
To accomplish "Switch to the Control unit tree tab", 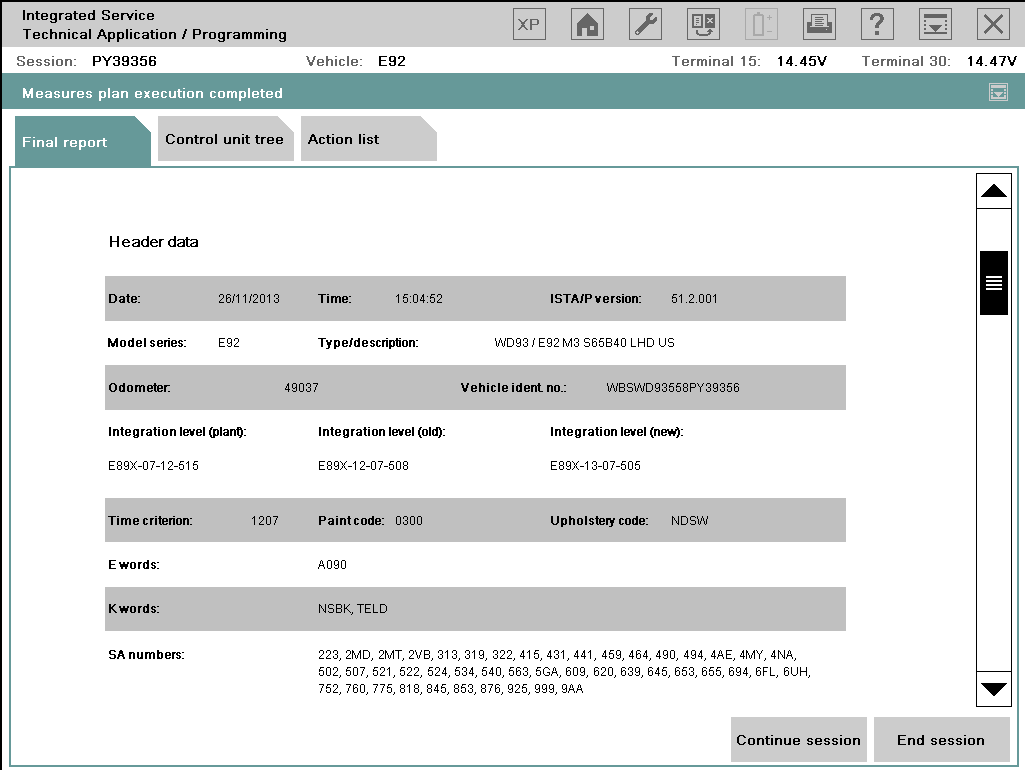I will coord(224,140).
